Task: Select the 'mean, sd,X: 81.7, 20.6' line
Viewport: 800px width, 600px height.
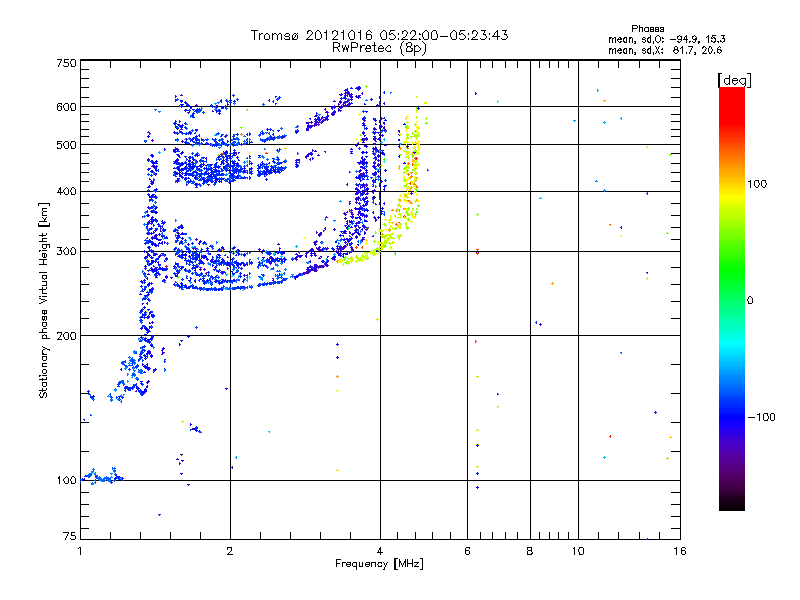Action: 665,50
